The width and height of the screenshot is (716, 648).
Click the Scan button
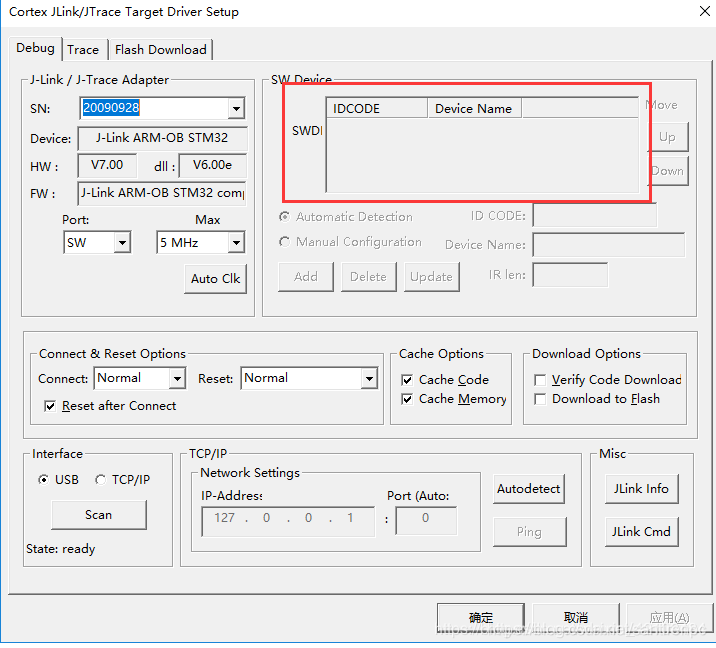(99, 515)
